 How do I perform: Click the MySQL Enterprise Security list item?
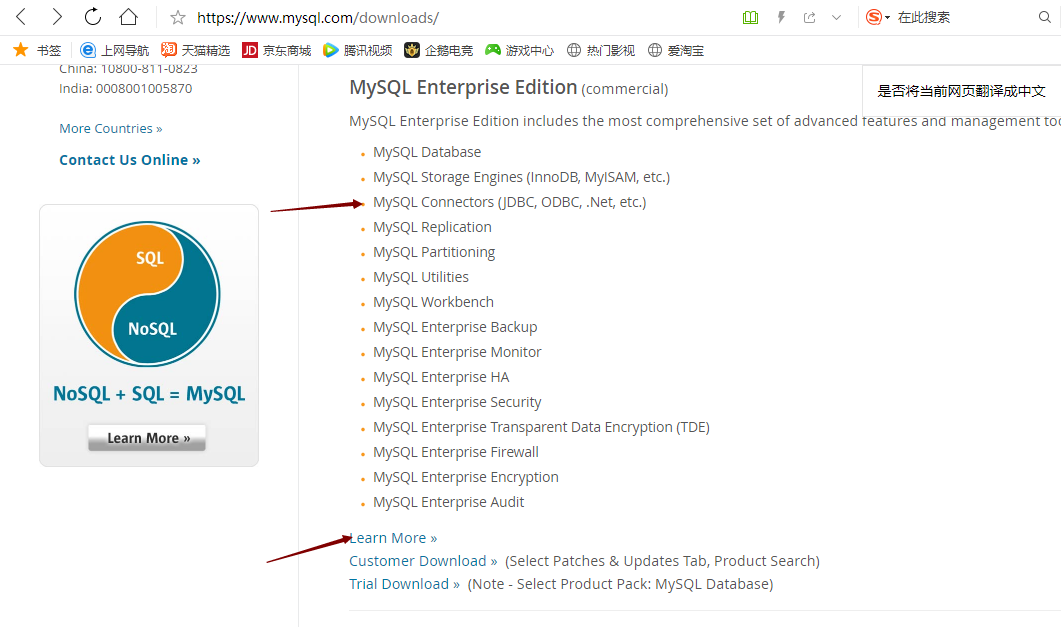(x=457, y=402)
